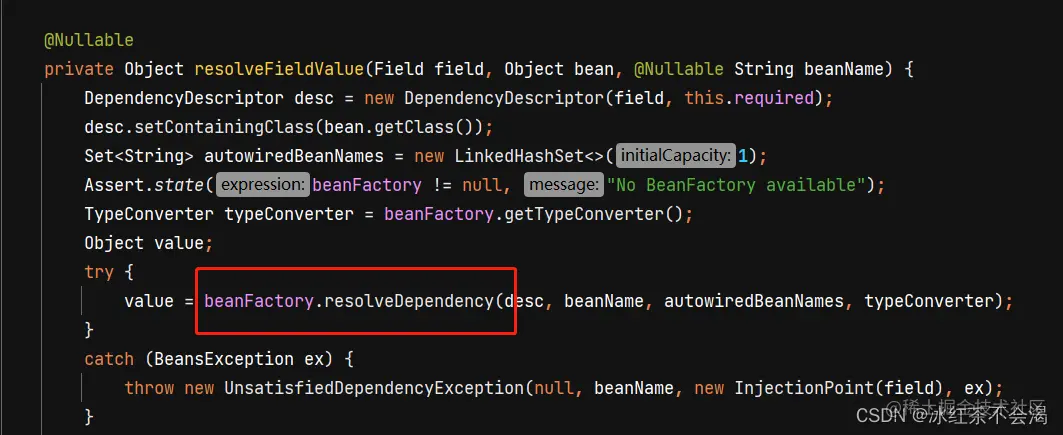The height and width of the screenshot is (435, 1063).
Task: Click the 'Object value;' declaration
Action: tap(148, 243)
